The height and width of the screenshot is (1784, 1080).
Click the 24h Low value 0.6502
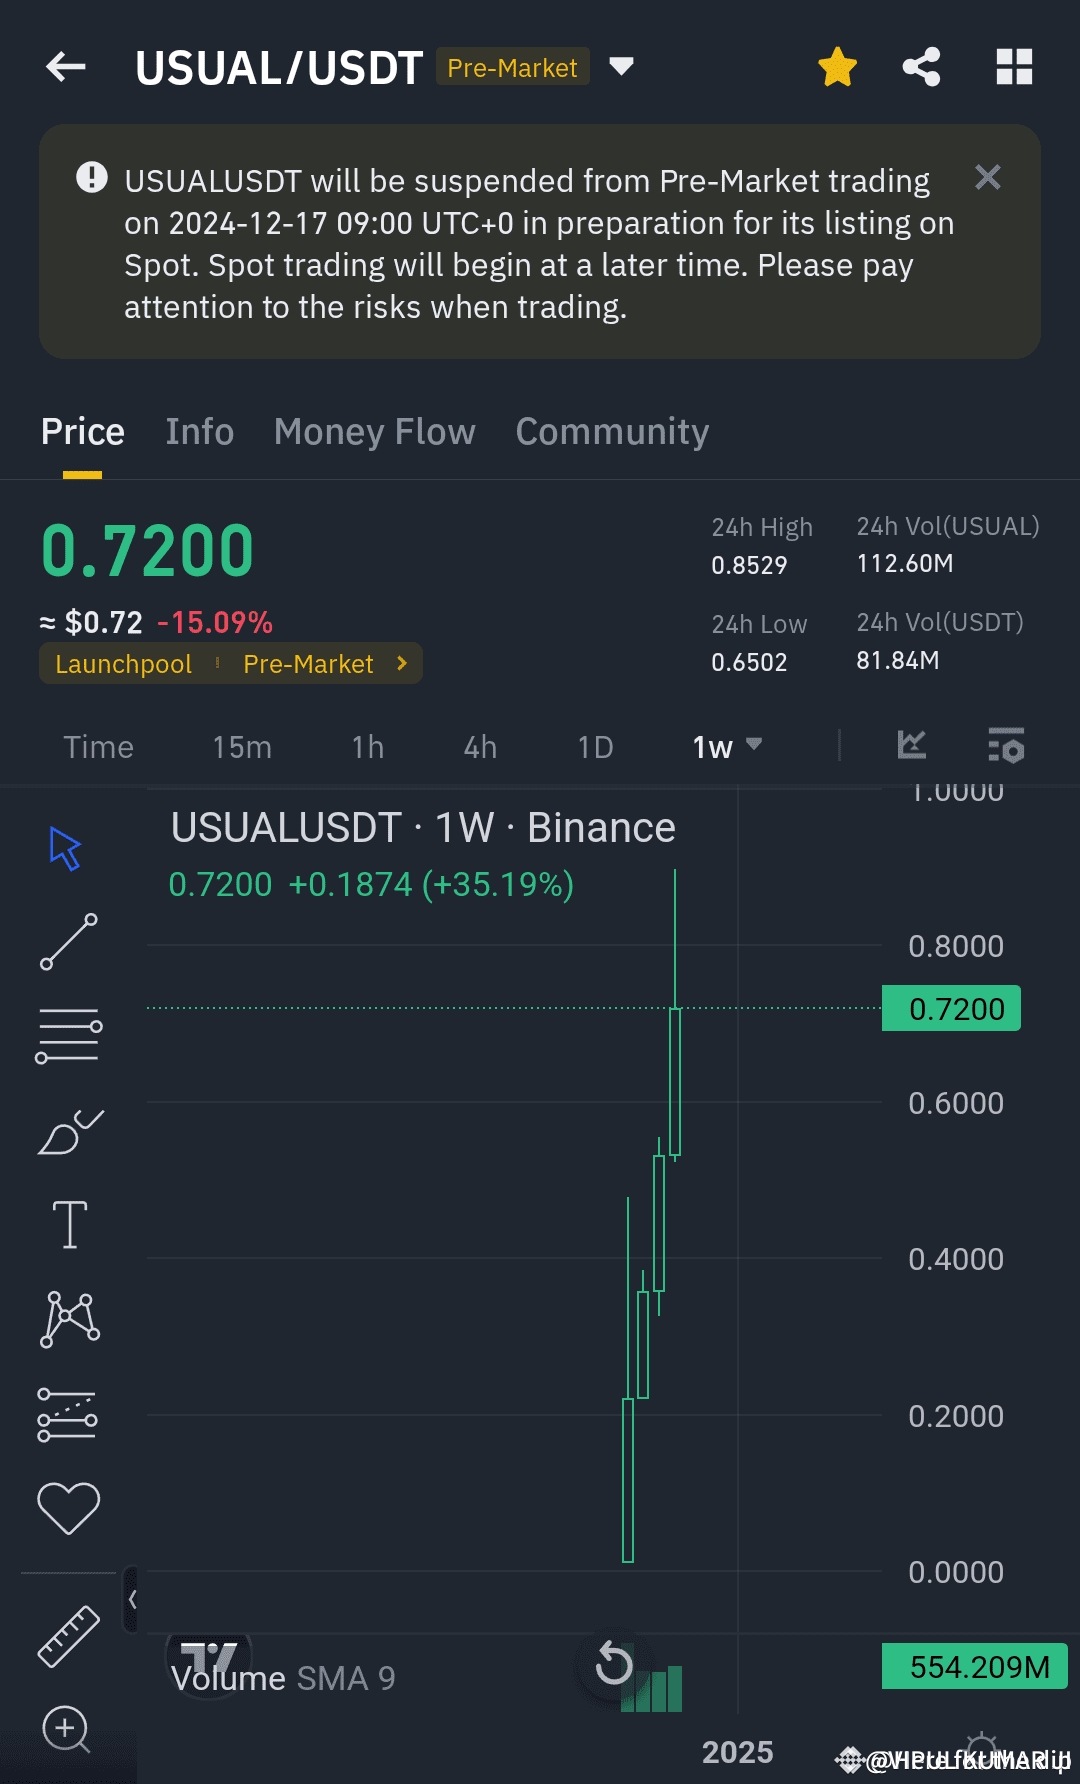(749, 662)
